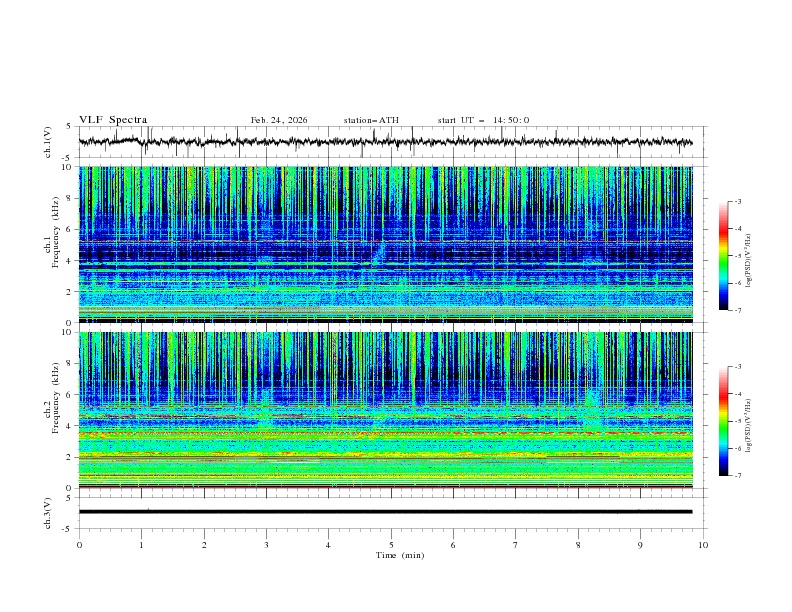
Task: Click the "VLF Spectra" plot title
Action: (x=113, y=120)
